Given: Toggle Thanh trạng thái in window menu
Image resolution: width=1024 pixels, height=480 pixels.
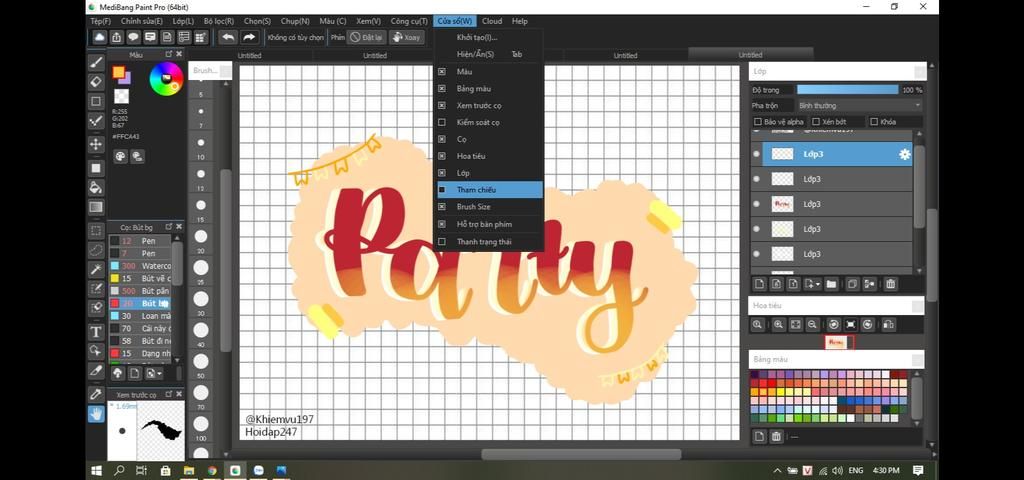Looking at the screenshot, I should 490,242.
